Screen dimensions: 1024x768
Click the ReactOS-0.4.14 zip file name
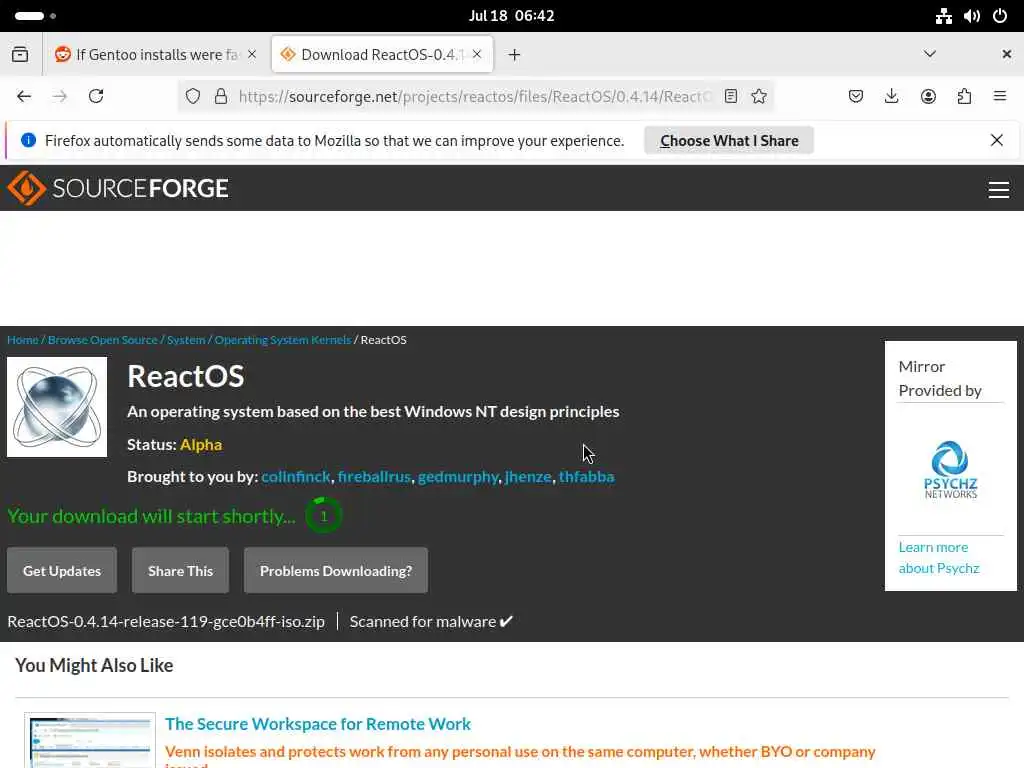coord(166,621)
